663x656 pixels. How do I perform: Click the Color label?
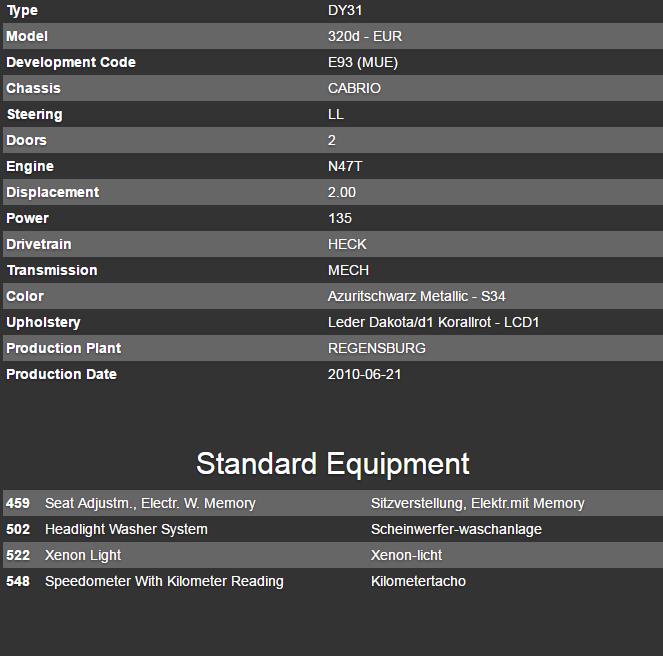pyautogui.click(x=25, y=296)
